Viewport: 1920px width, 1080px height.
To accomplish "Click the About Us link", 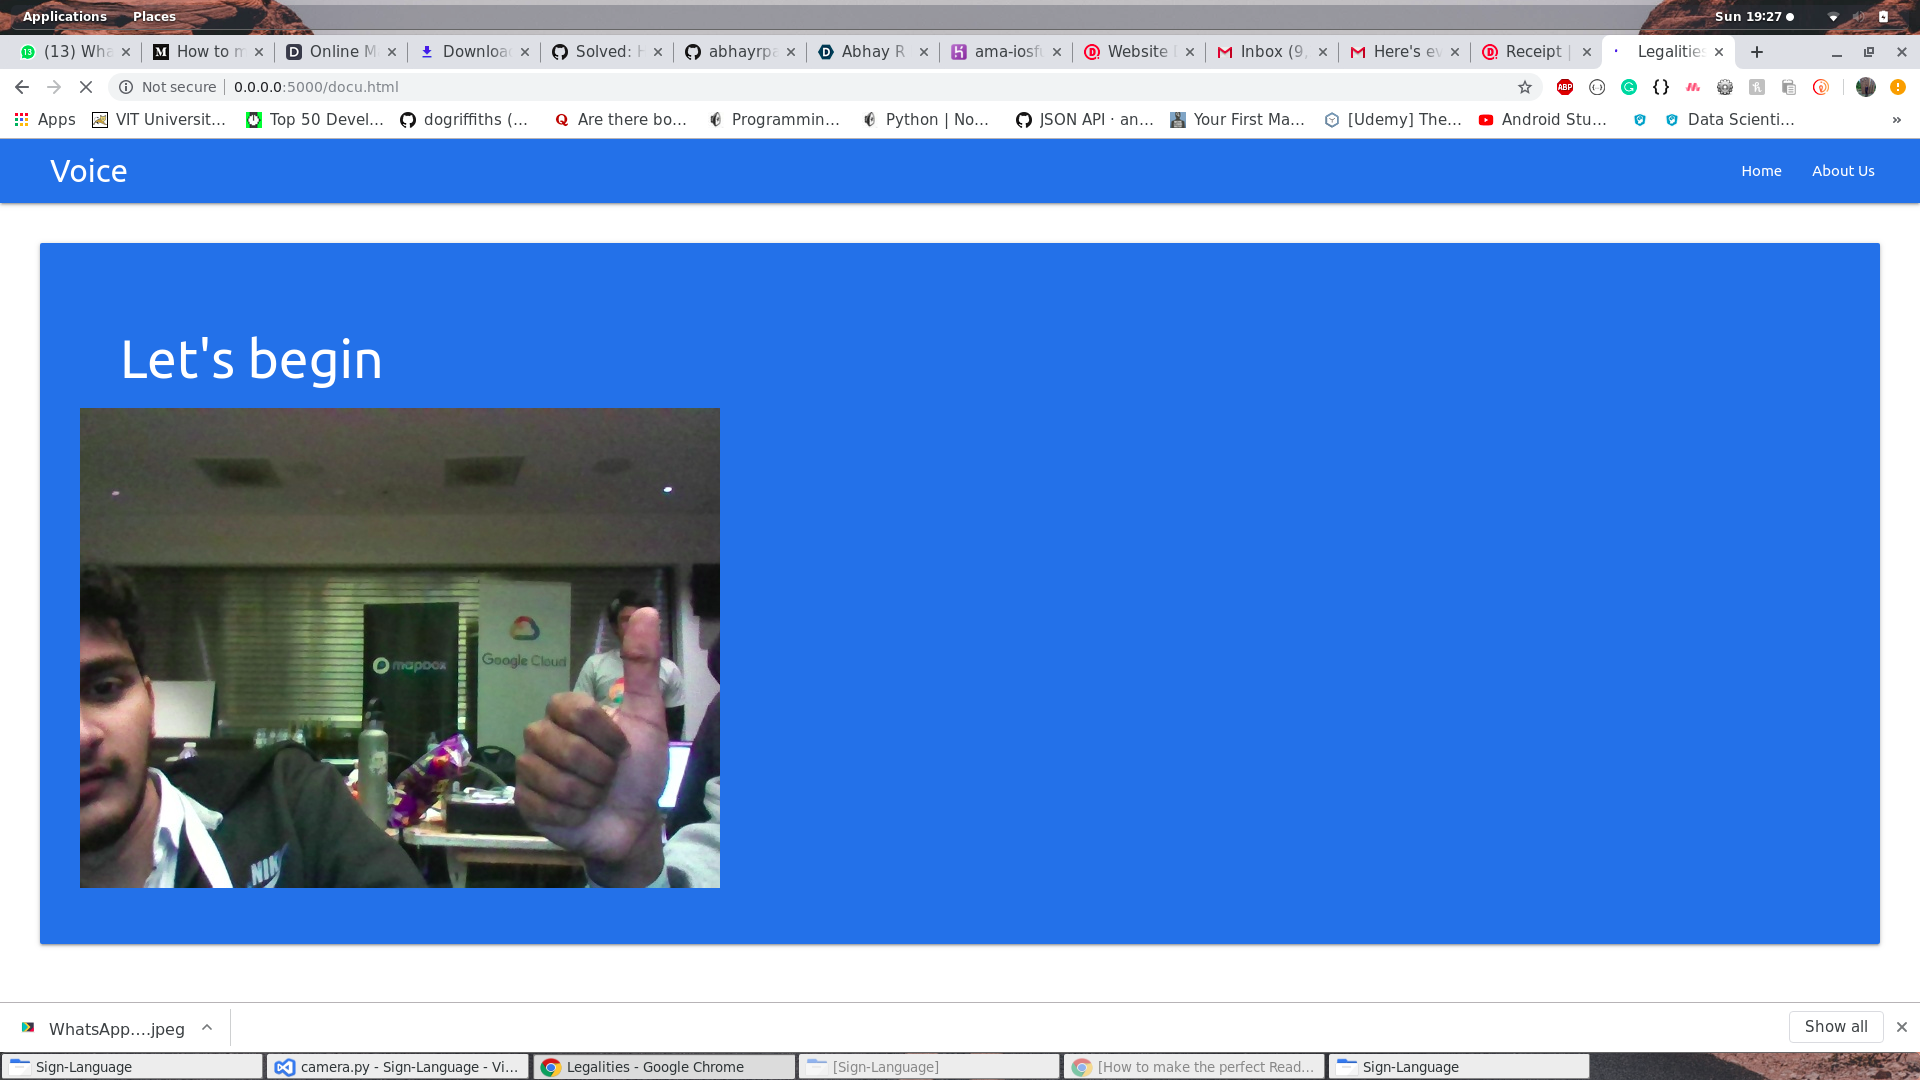I will pos(1843,171).
